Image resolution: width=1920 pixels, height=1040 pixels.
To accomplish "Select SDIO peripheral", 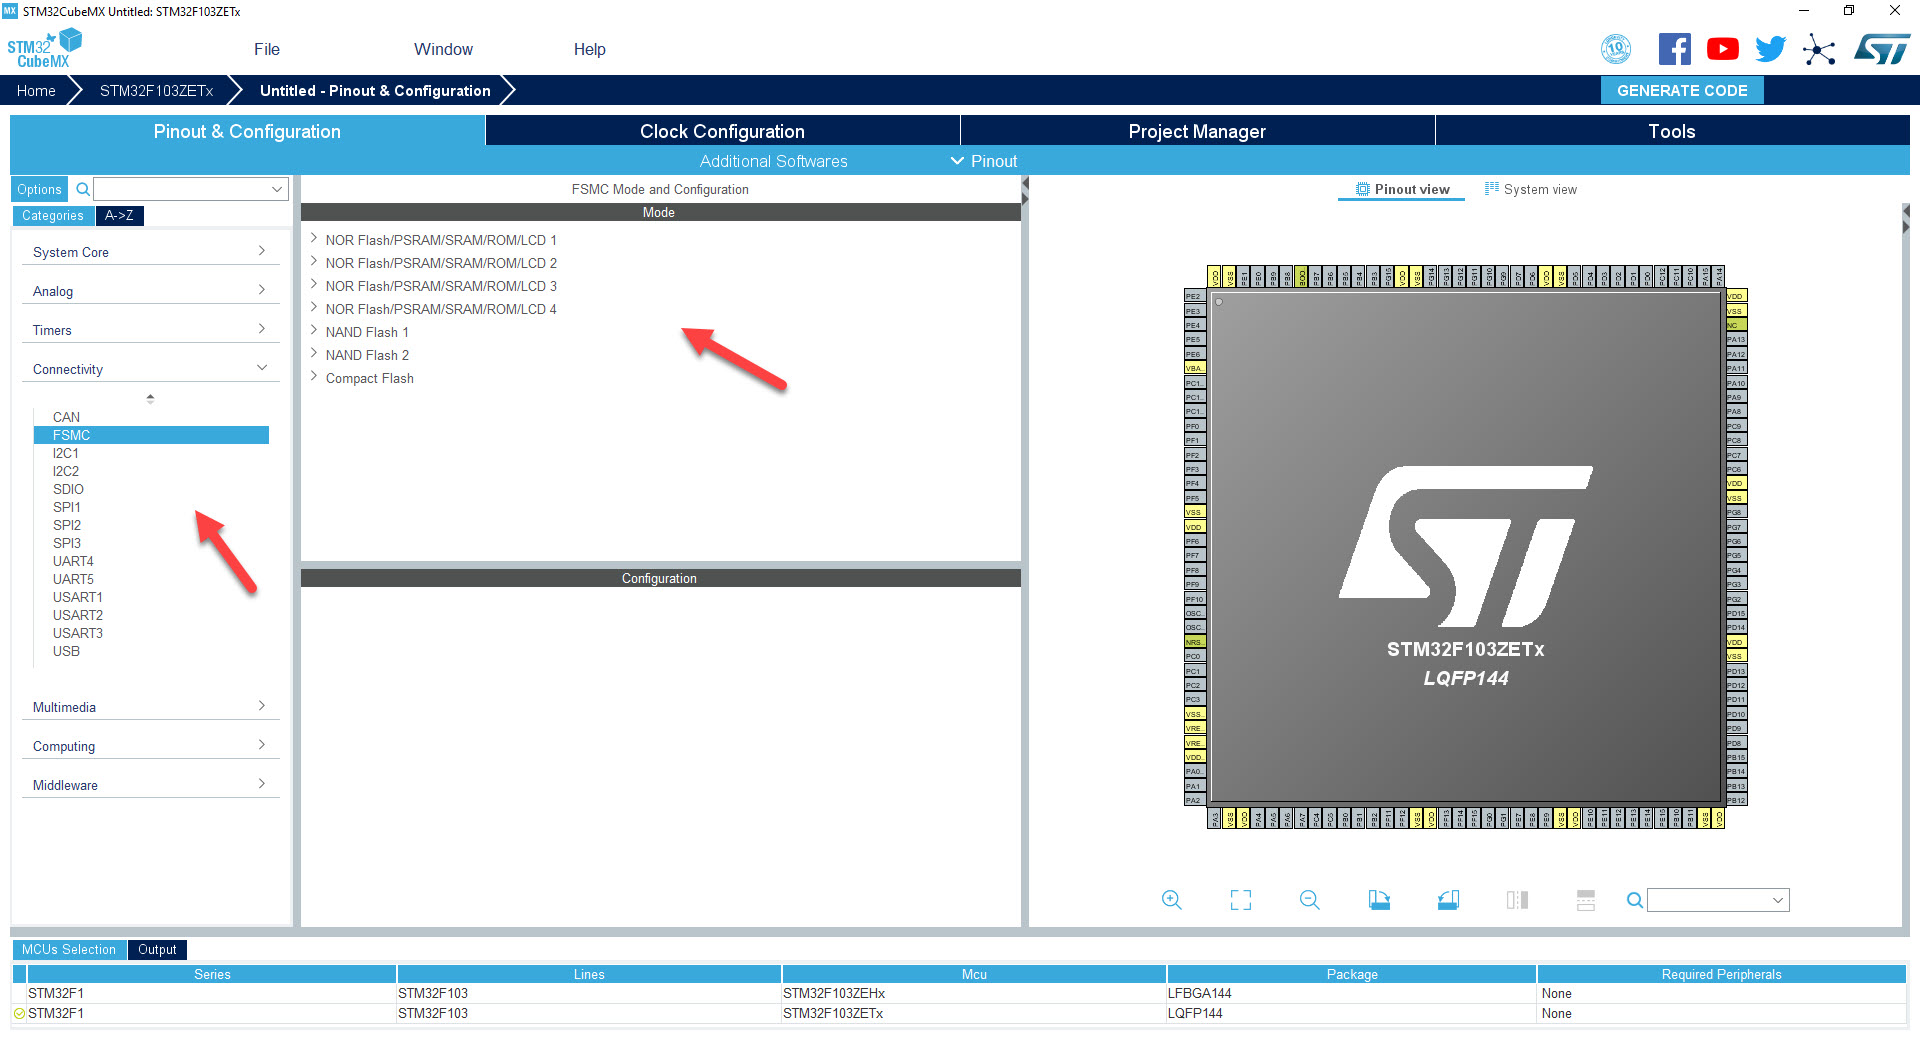I will (68, 489).
